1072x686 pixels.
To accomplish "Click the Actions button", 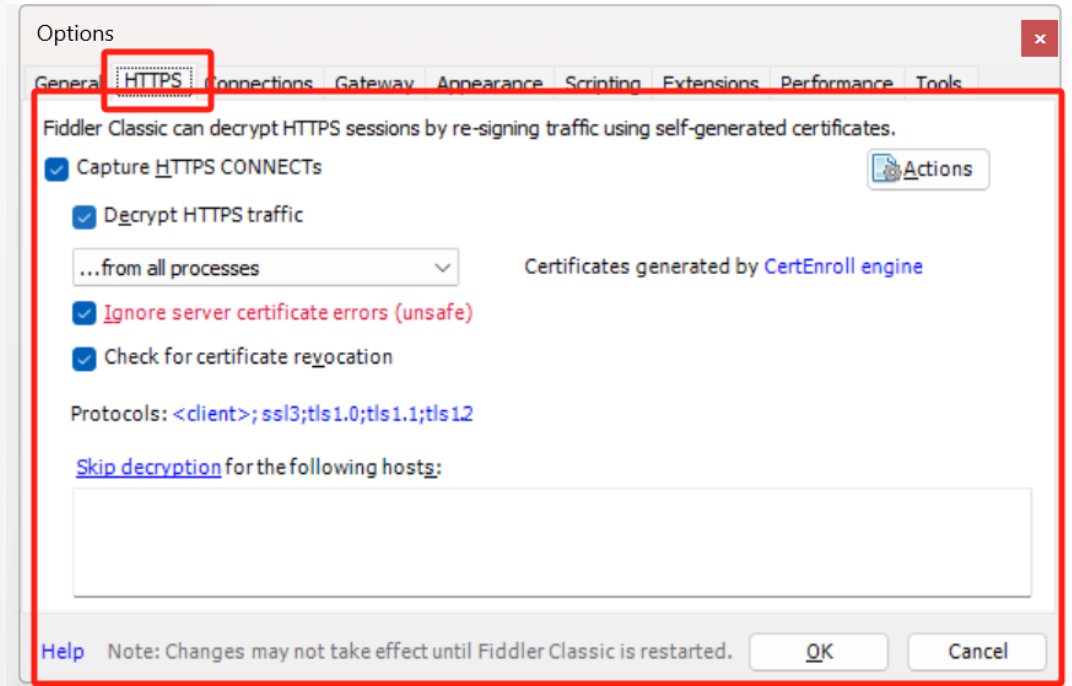I will coord(928,169).
